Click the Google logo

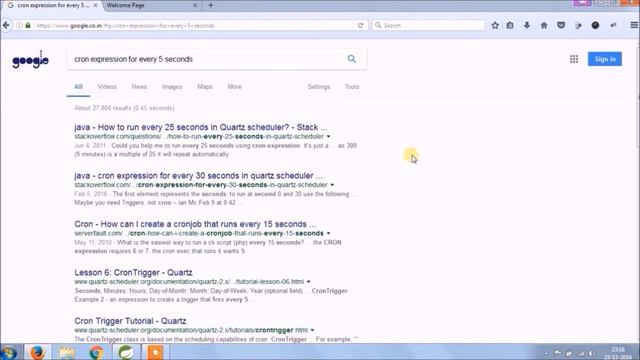pos(31,60)
